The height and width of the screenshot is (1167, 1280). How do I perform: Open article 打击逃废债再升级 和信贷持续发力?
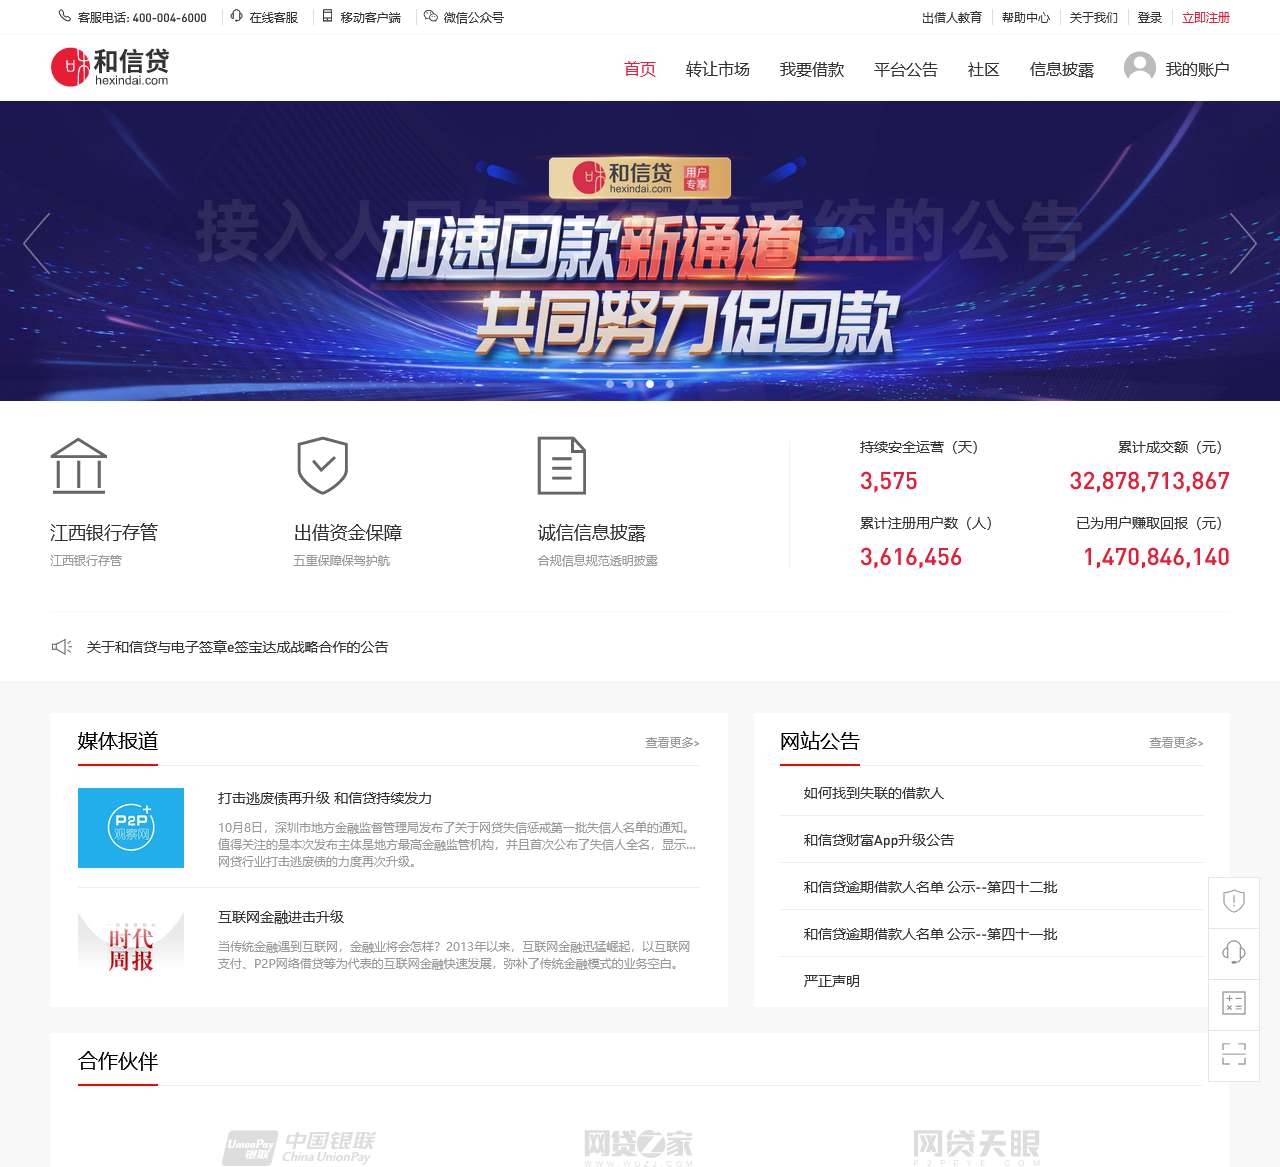pyautogui.click(x=325, y=798)
